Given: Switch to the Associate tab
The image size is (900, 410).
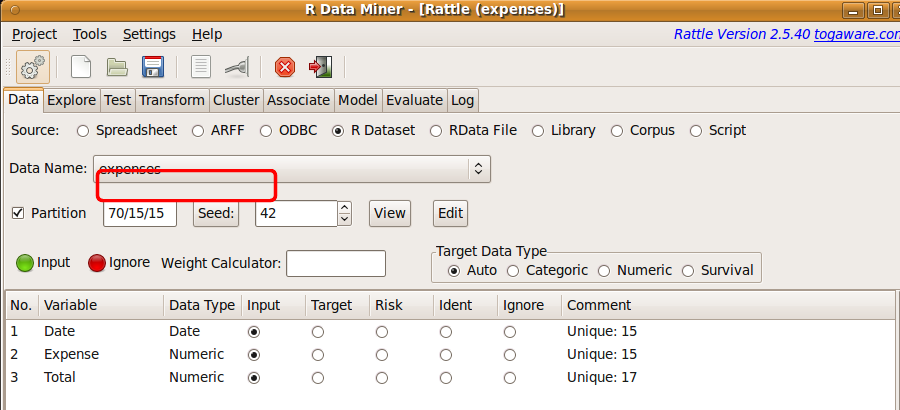Looking at the screenshot, I should pyautogui.click(x=298, y=100).
